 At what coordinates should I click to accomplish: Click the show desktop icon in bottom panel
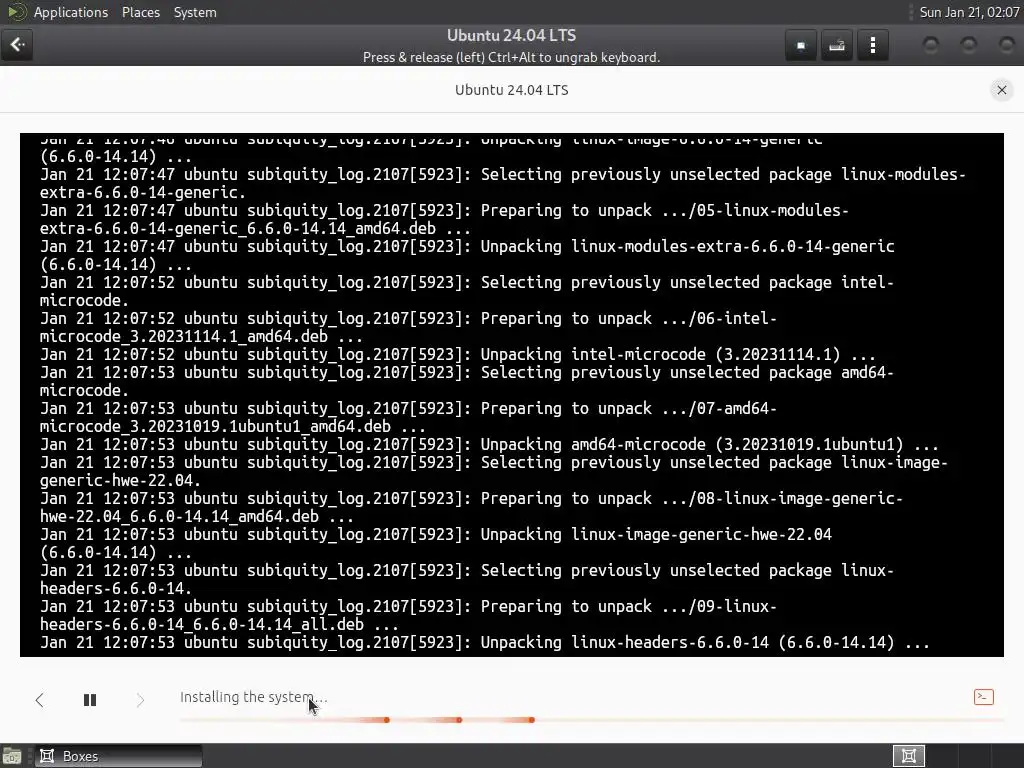click(x=12, y=756)
